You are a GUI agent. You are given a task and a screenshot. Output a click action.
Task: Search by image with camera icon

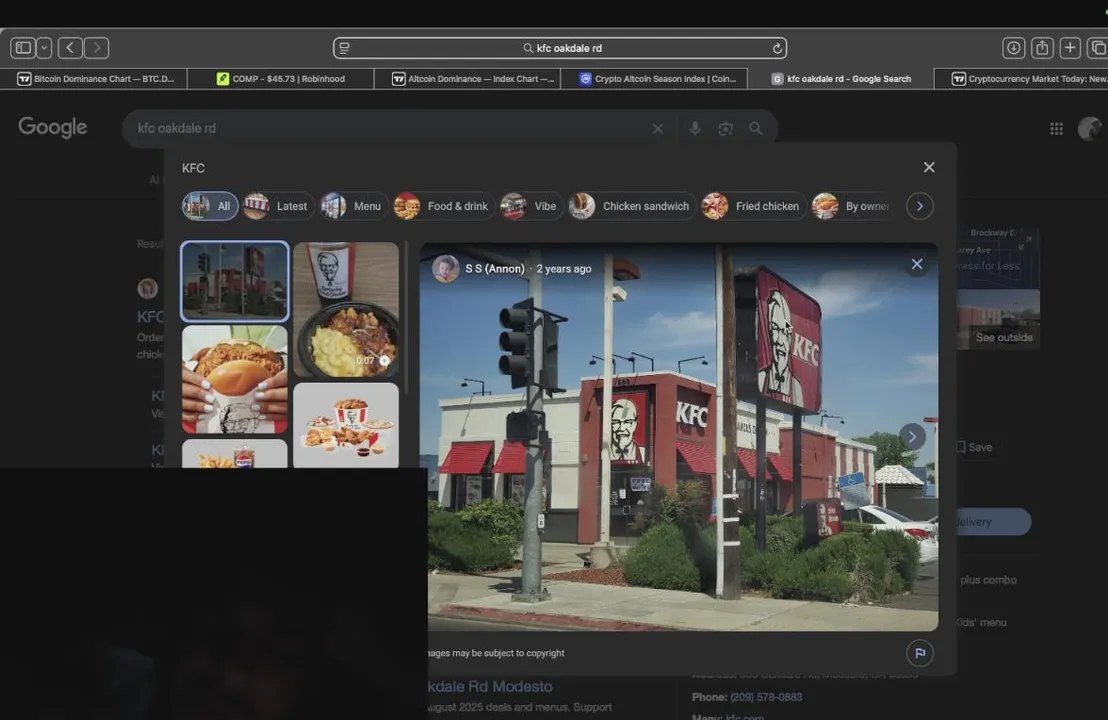tap(725, 129)
